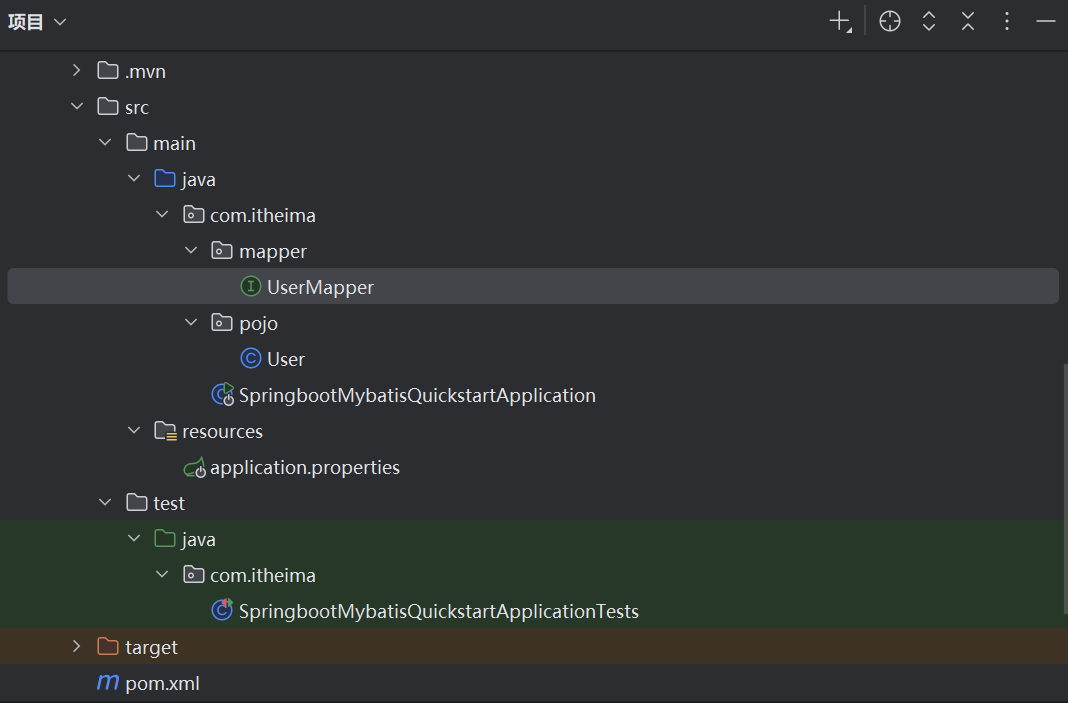Select the target folder label

(151, 648)
